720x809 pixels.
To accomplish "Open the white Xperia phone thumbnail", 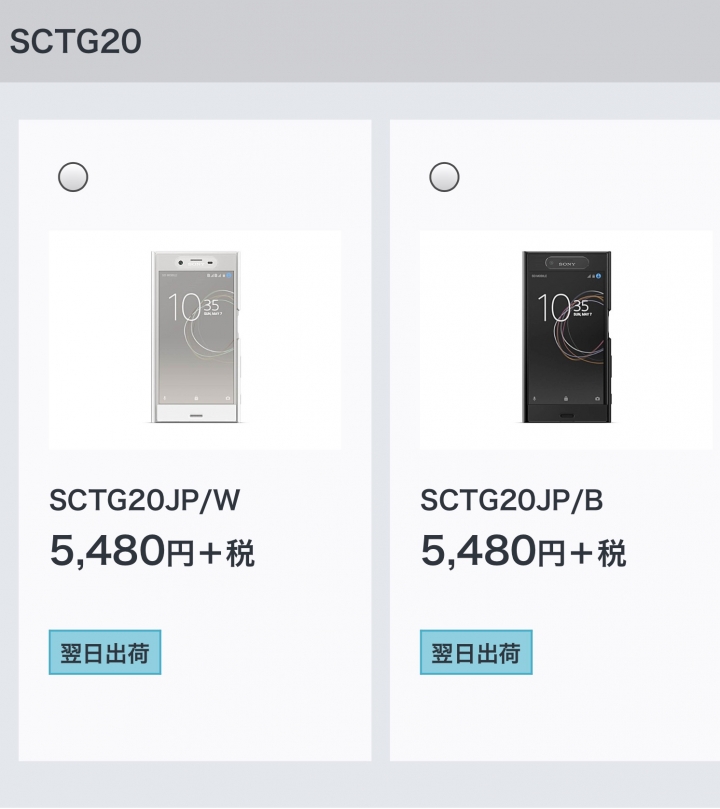I will click(x=195, y=337).
